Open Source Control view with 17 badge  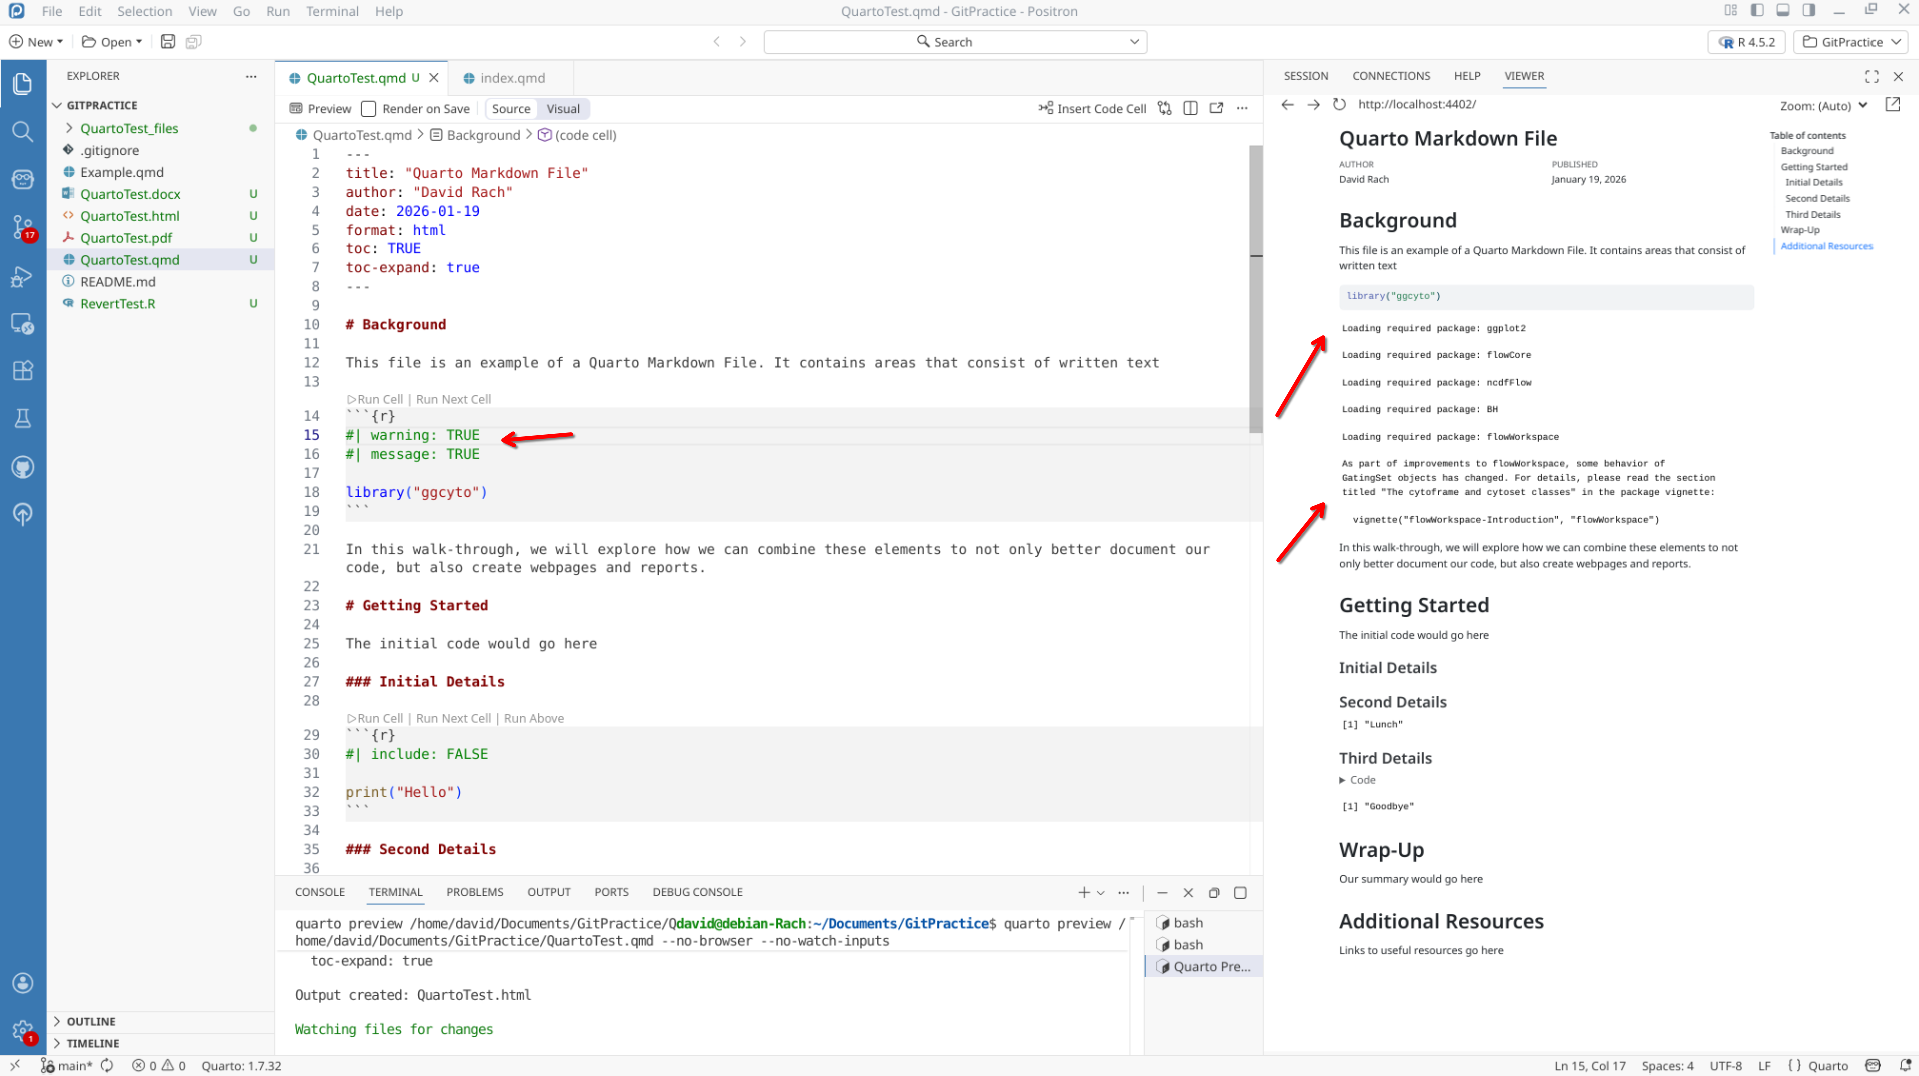pos(22,227)
